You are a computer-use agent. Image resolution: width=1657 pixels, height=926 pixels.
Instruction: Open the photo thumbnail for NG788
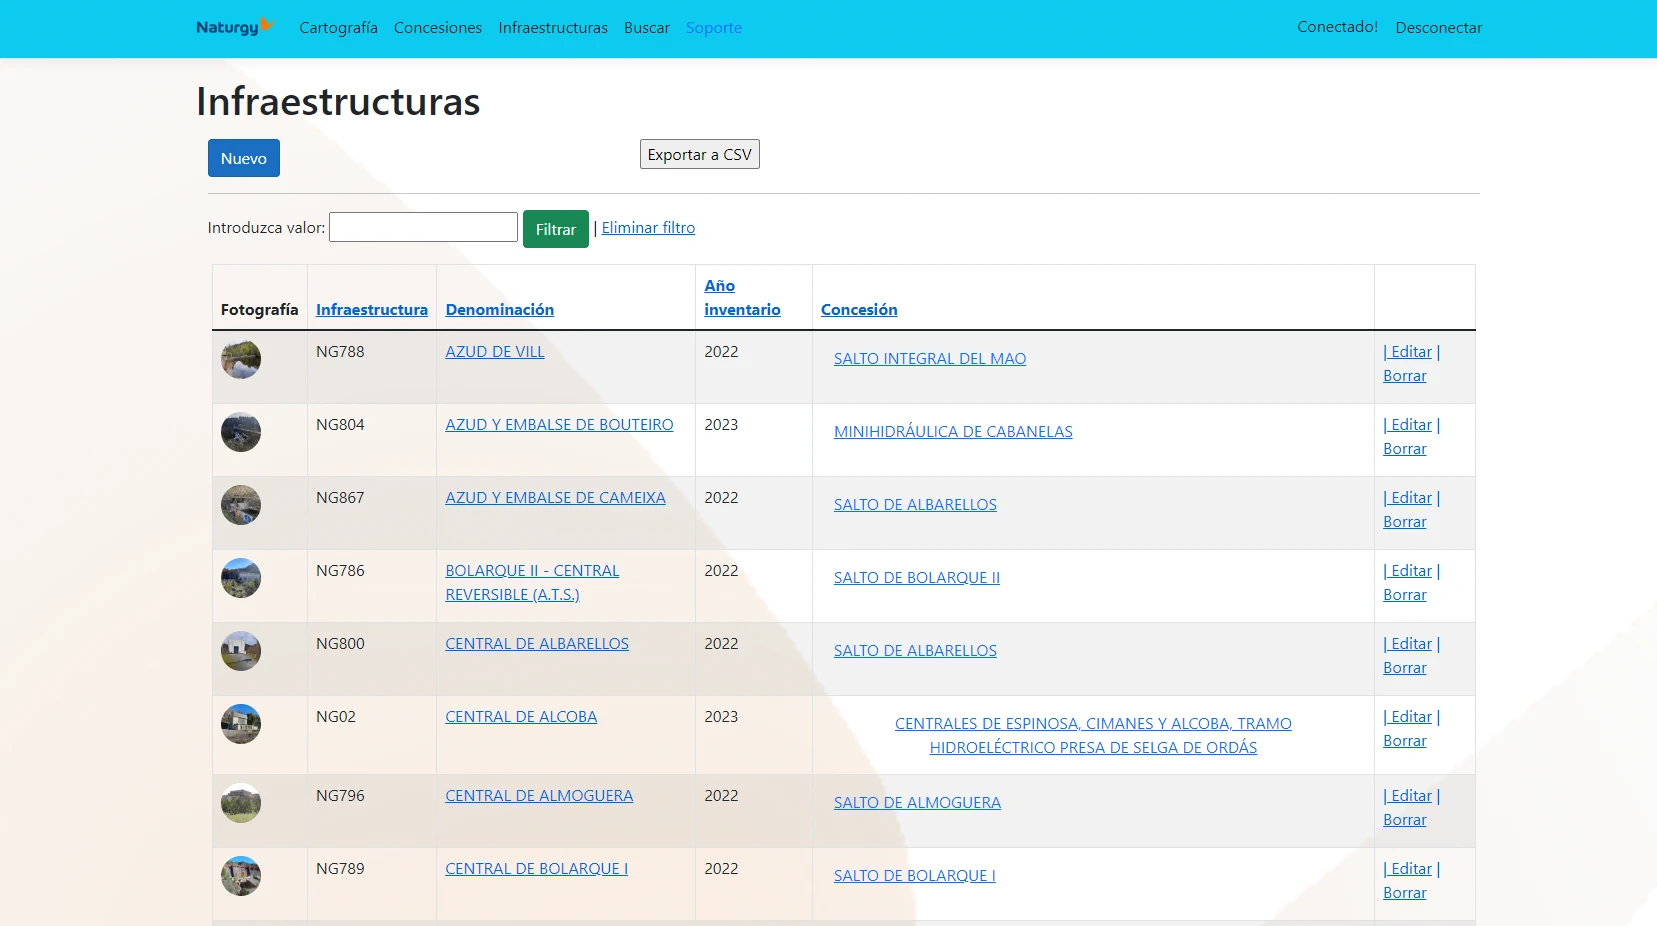point(241,359)
